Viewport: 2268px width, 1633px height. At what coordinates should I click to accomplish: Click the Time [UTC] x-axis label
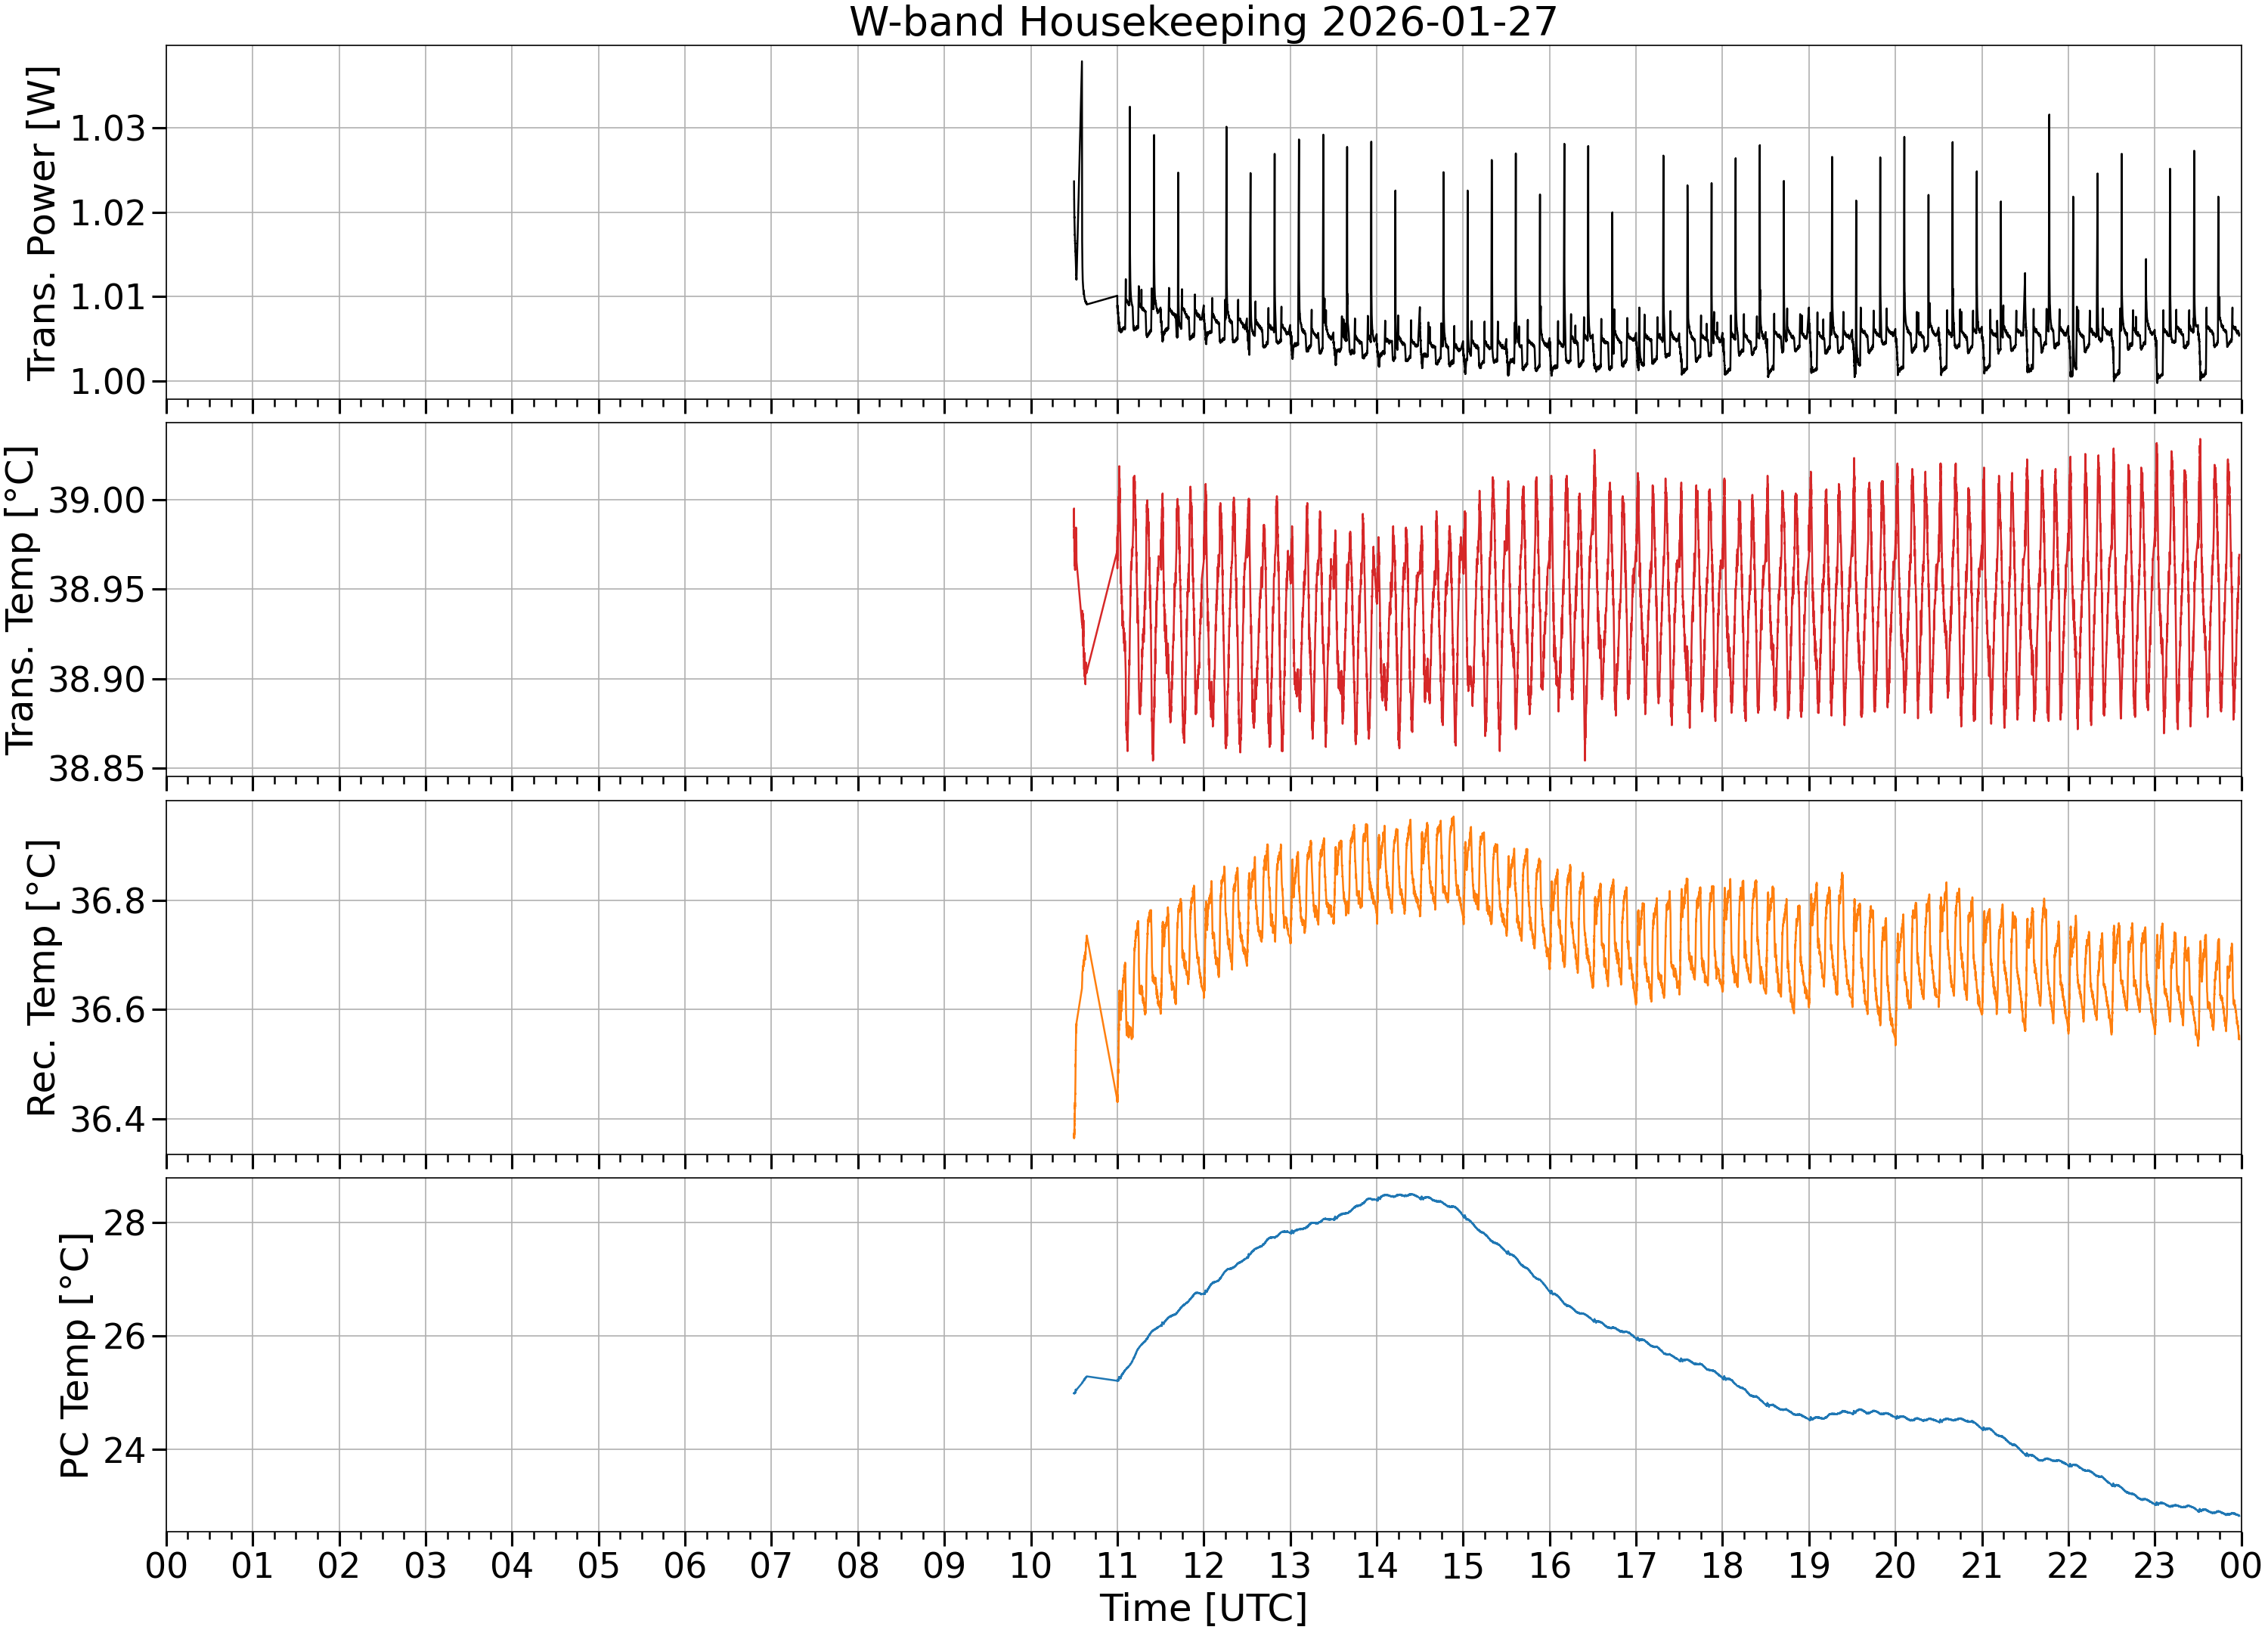(1203, 1608)
